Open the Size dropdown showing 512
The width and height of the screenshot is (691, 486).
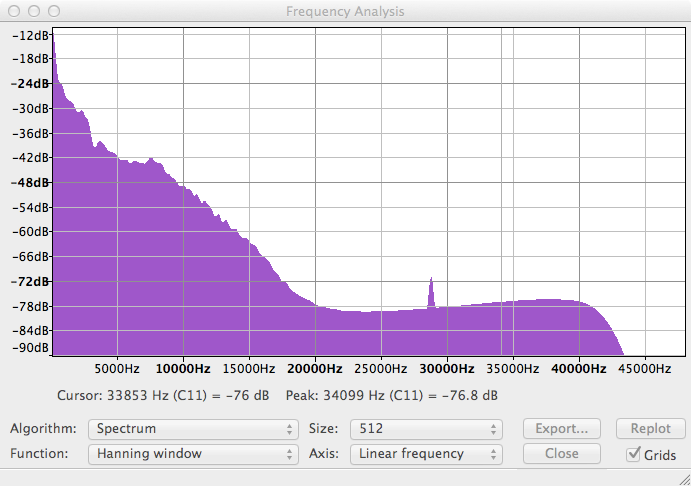[426, 429]
